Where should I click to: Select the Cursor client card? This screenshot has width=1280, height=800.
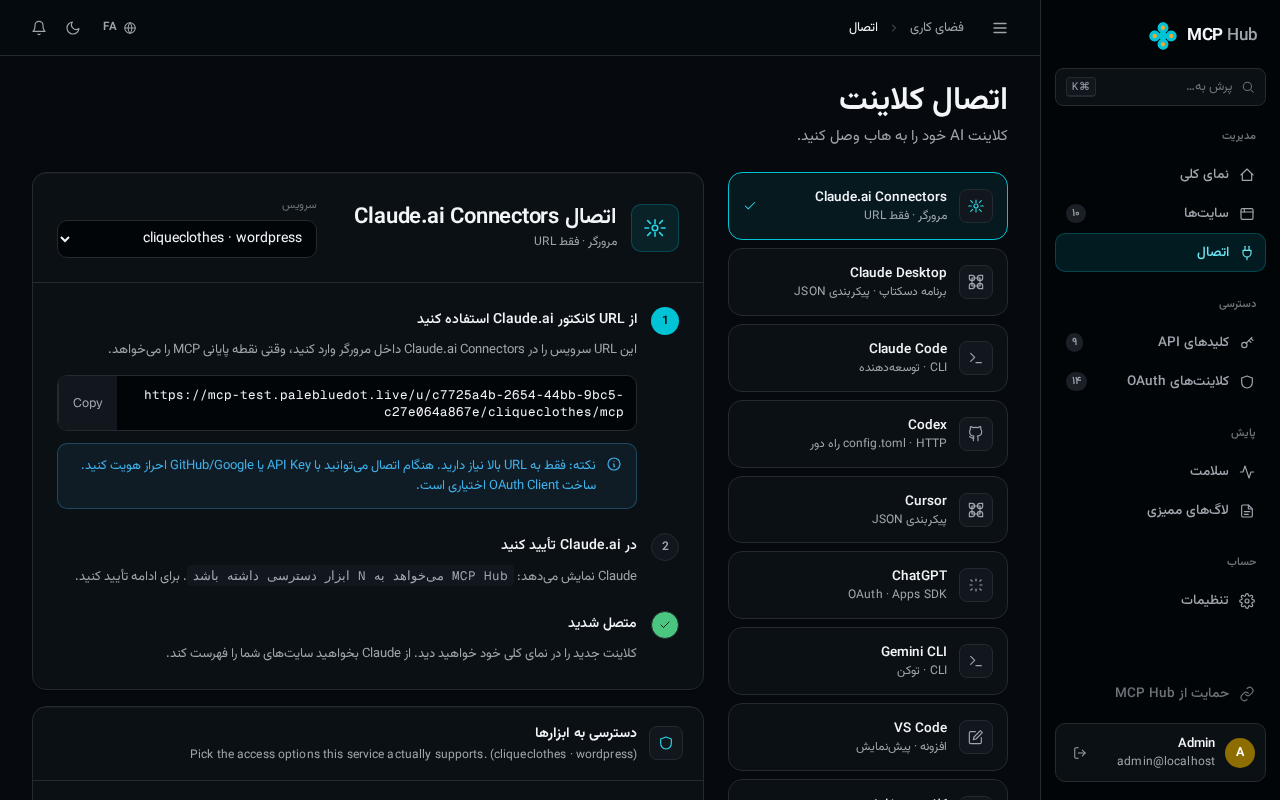tap(868, 510)
